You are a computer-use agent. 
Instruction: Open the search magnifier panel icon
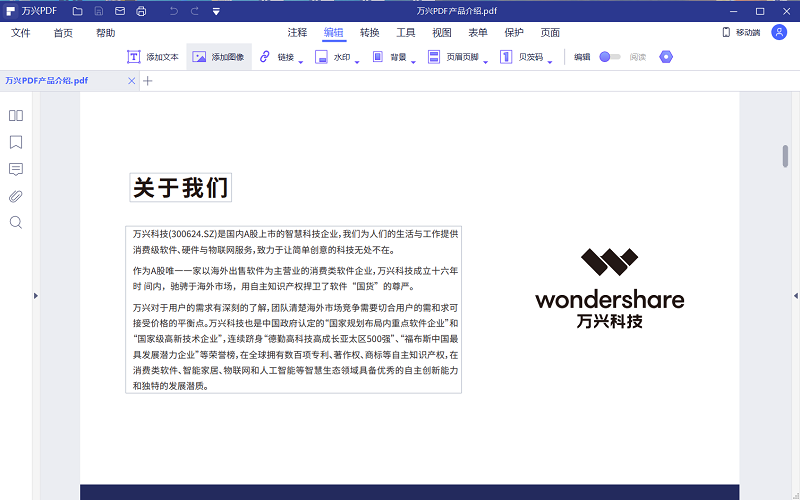point(16,222)
